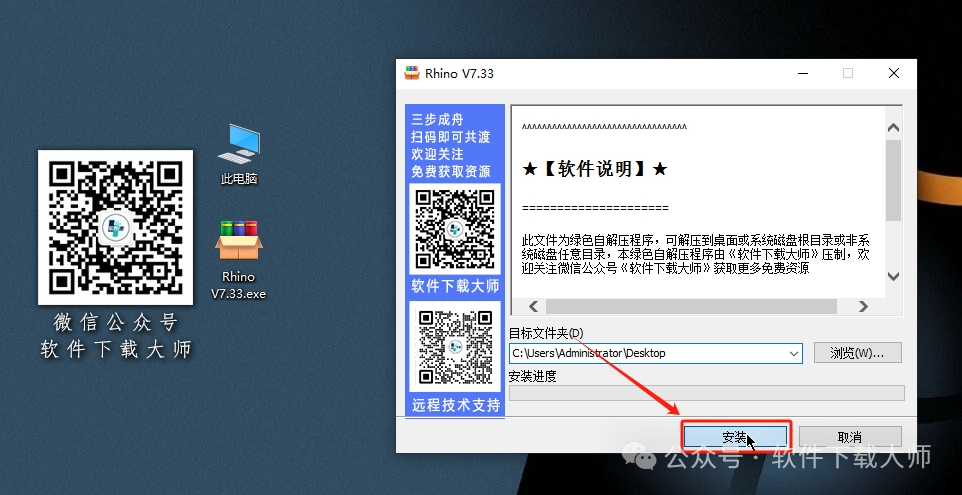This screenshot has width=962, height=495.
Task: Click the vertical scrollbar thumb
Action: [x=893, y=180]
